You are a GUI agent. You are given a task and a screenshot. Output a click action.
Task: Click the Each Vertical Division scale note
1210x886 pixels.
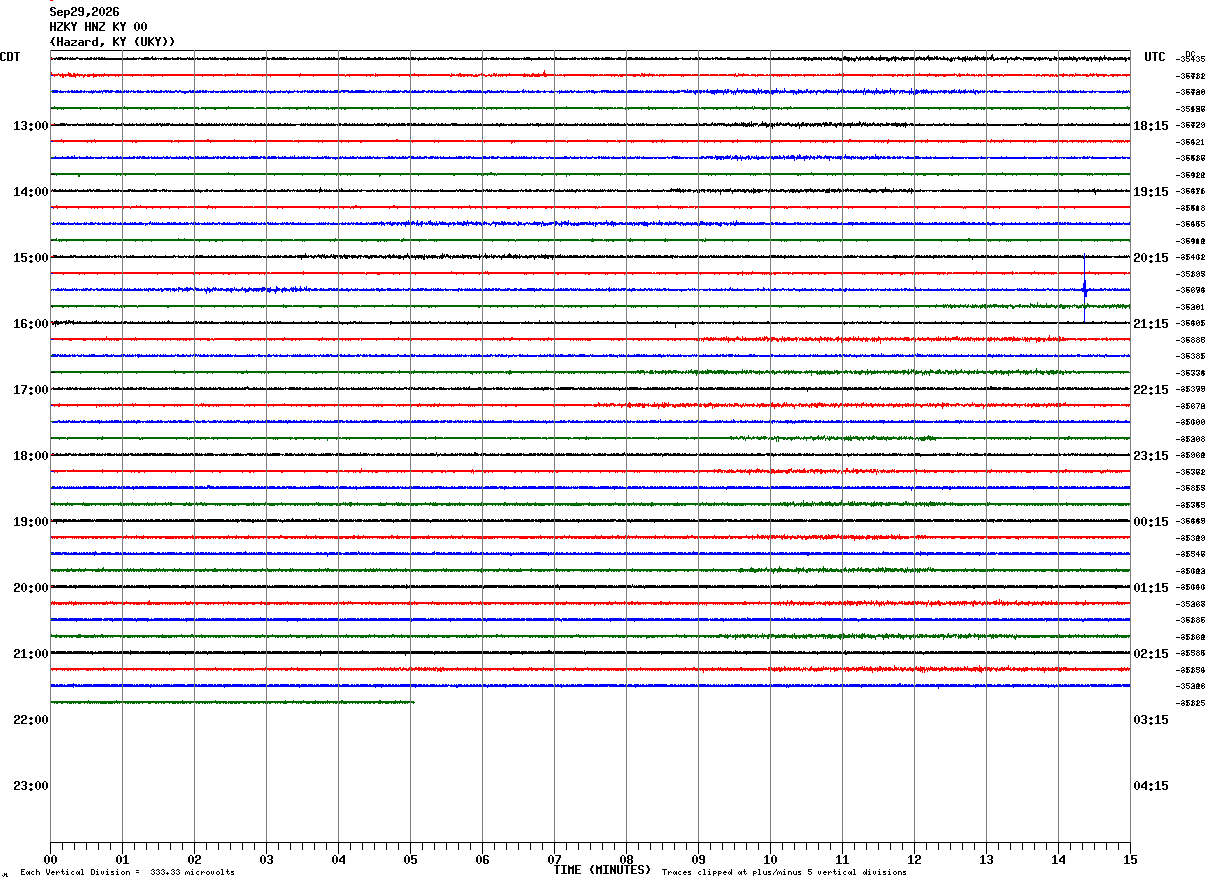tap(127, 873)
